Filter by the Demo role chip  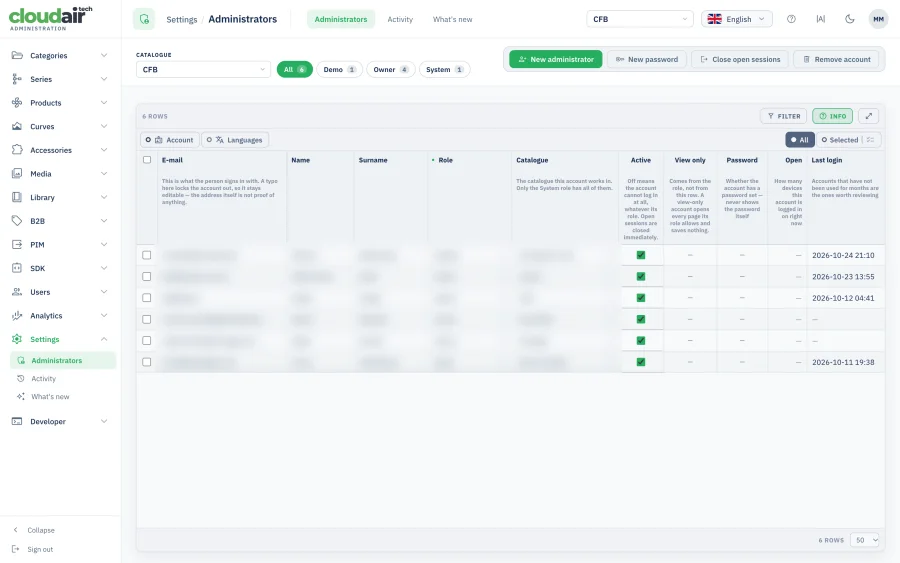pos(339,69)
